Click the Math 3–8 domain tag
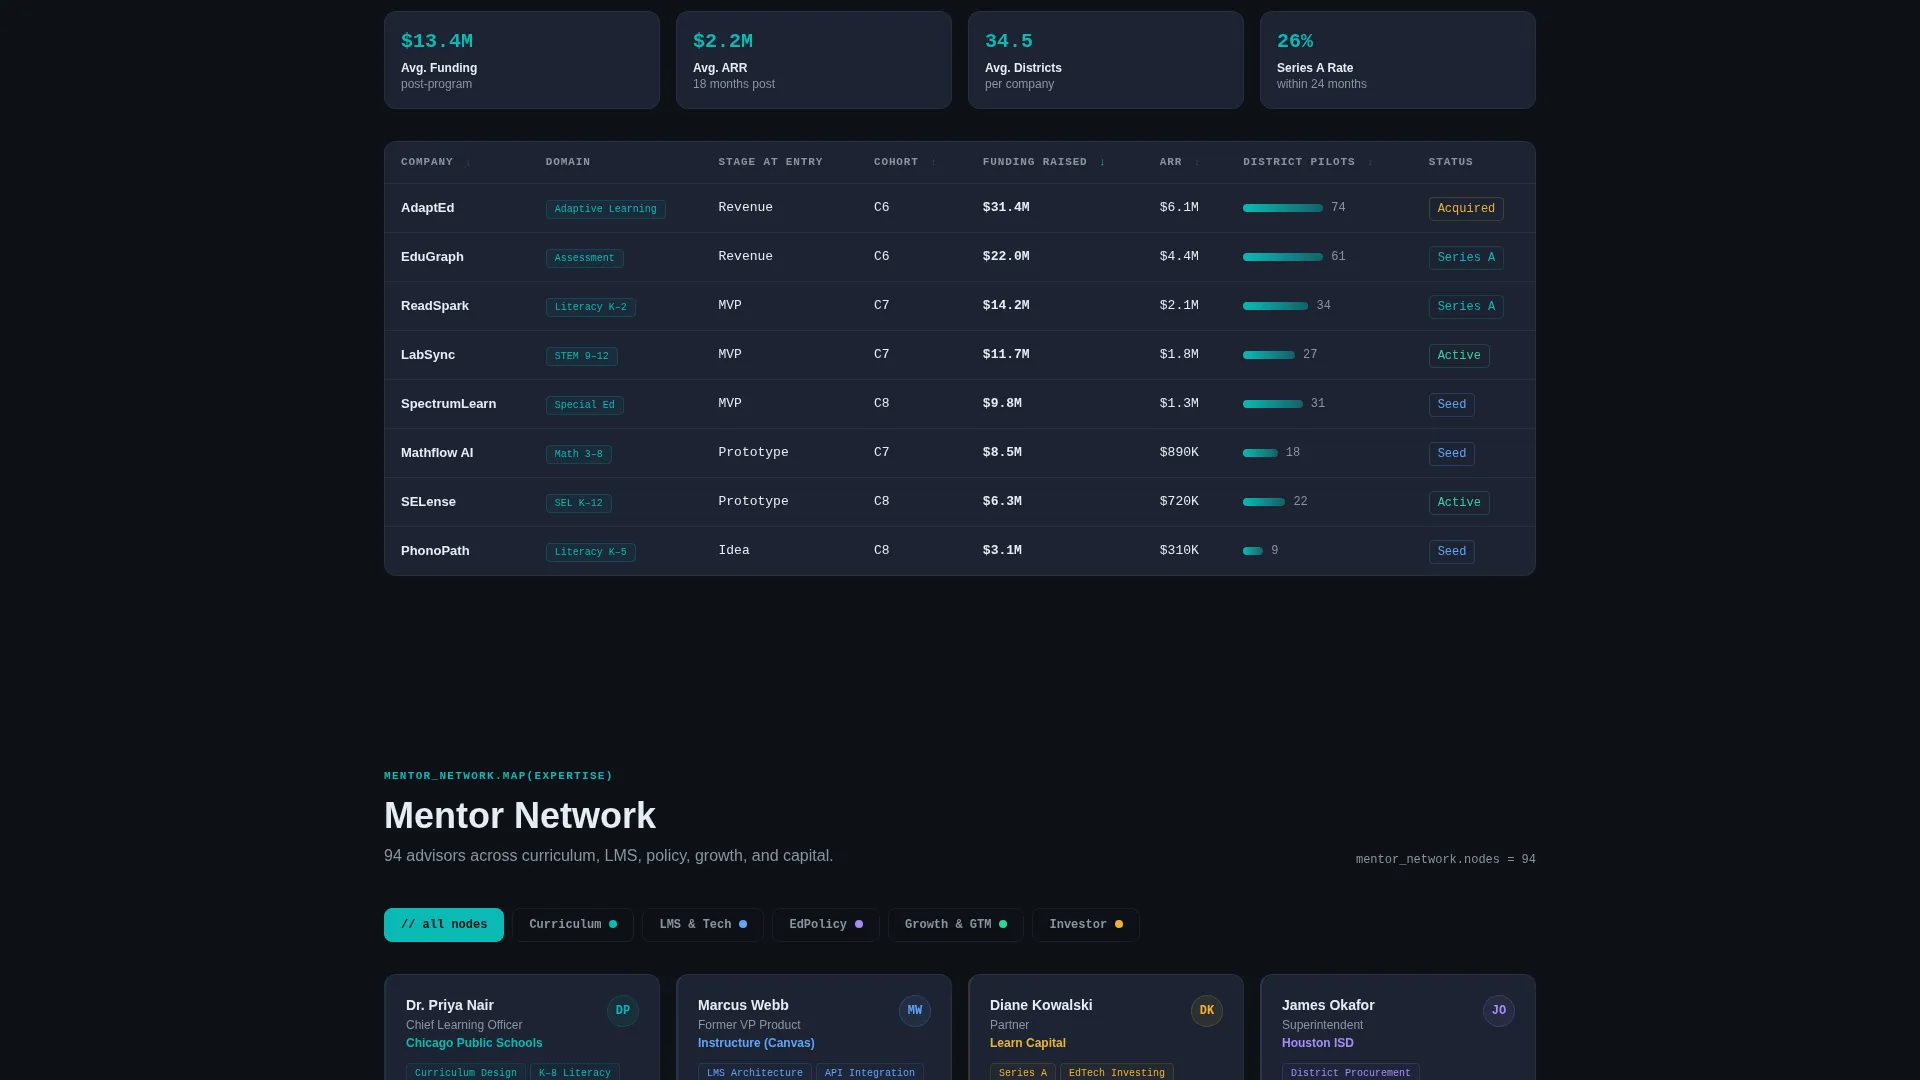 [x=579, y=454]
